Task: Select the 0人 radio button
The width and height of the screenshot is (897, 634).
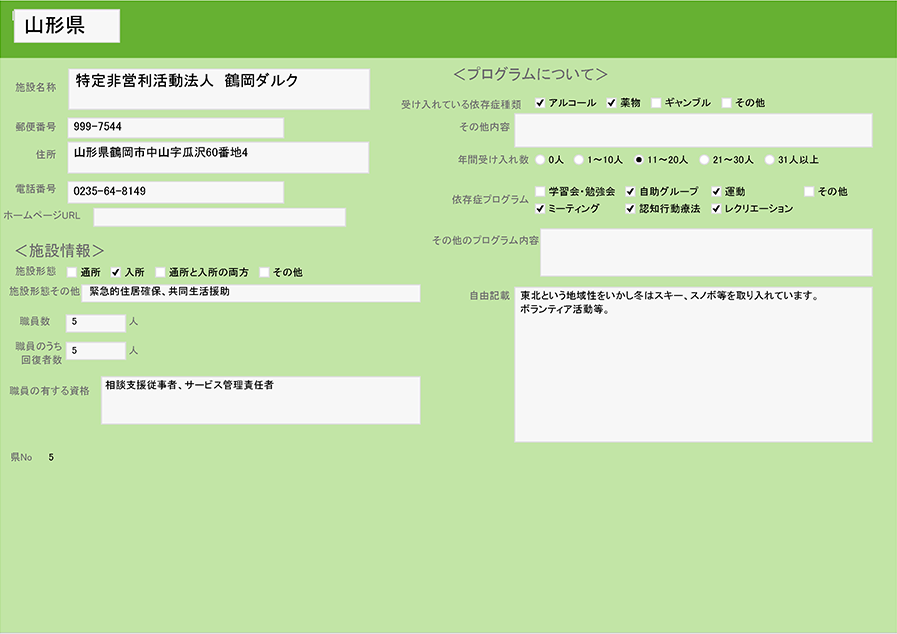Action: [541, 159]
